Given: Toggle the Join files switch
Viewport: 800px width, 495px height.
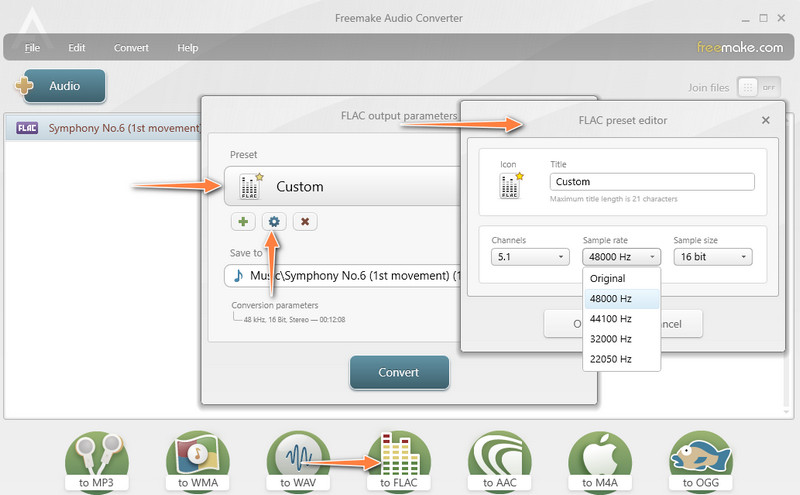Looking at the screenshot, I should [759, 88].
